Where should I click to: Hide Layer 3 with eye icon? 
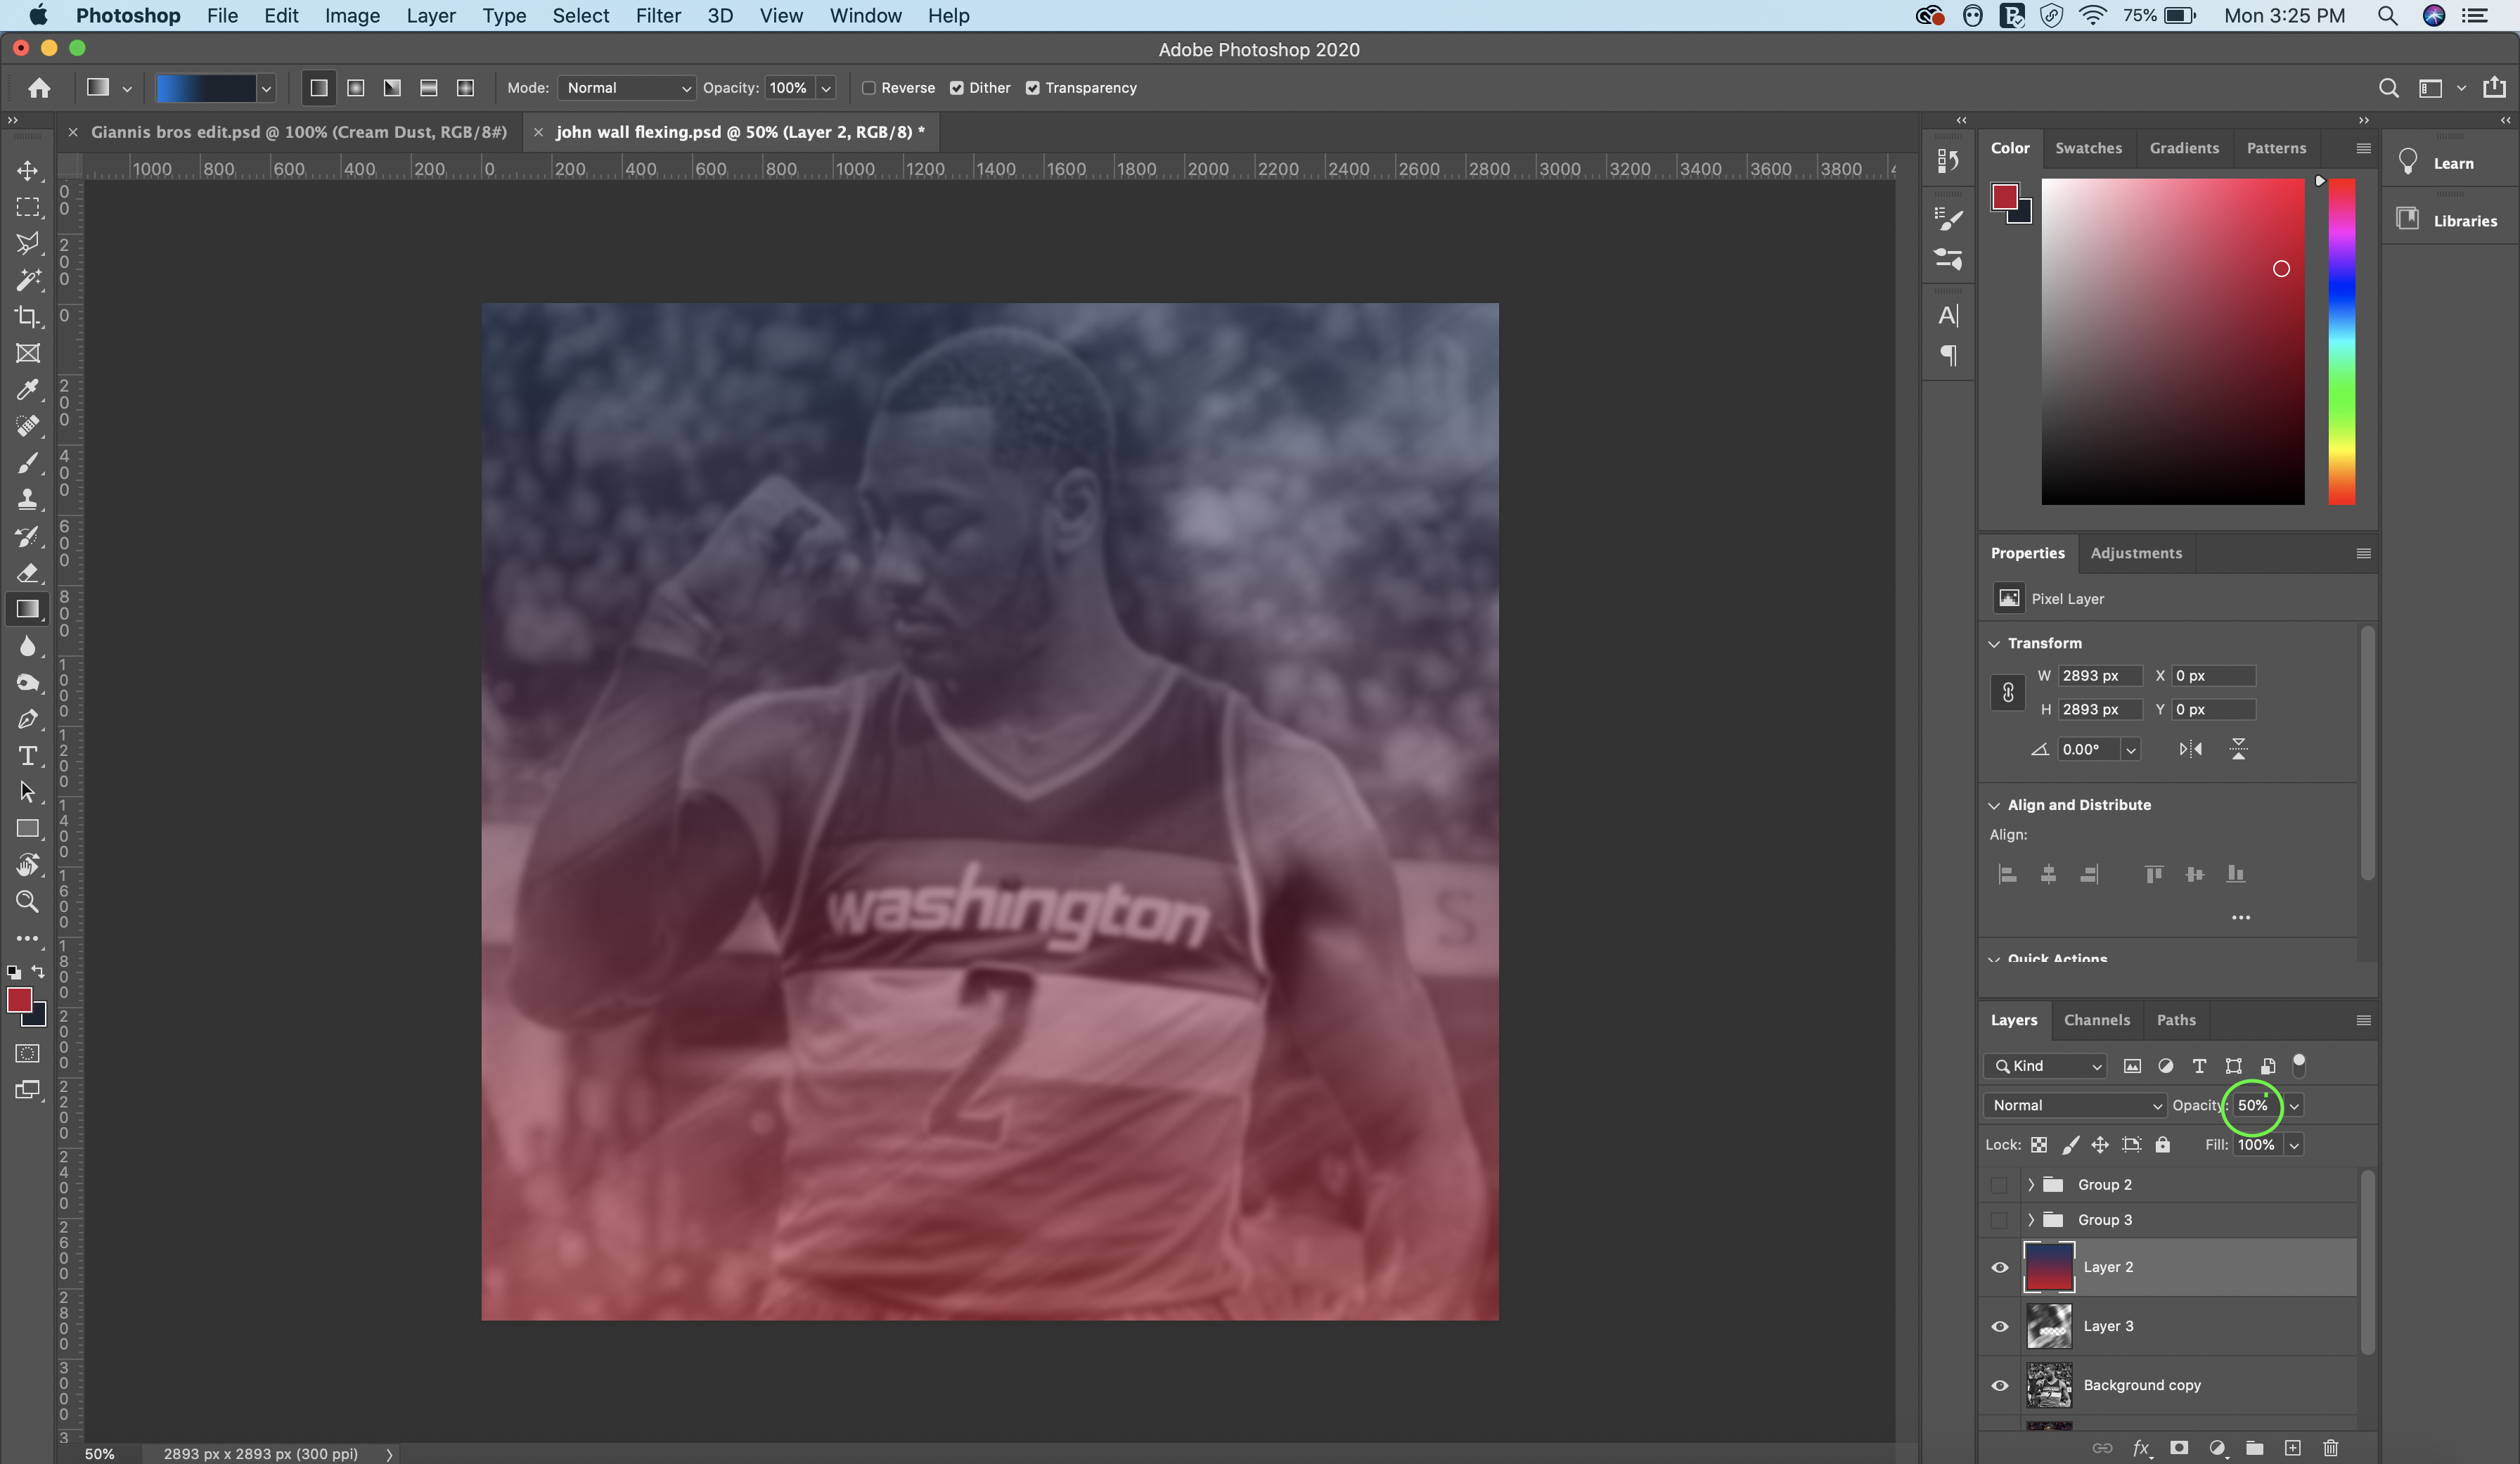2000,1326
